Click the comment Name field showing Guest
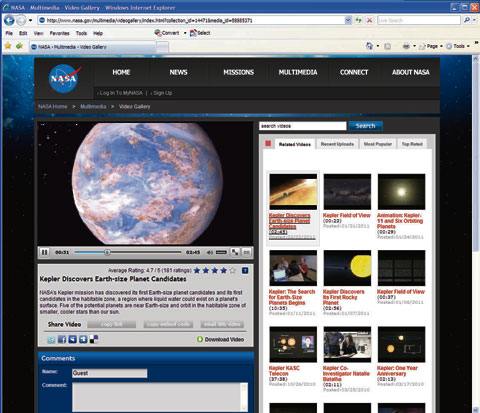This screenshot has width=480, height=413. pyautogui.click(x=109, y=373)
